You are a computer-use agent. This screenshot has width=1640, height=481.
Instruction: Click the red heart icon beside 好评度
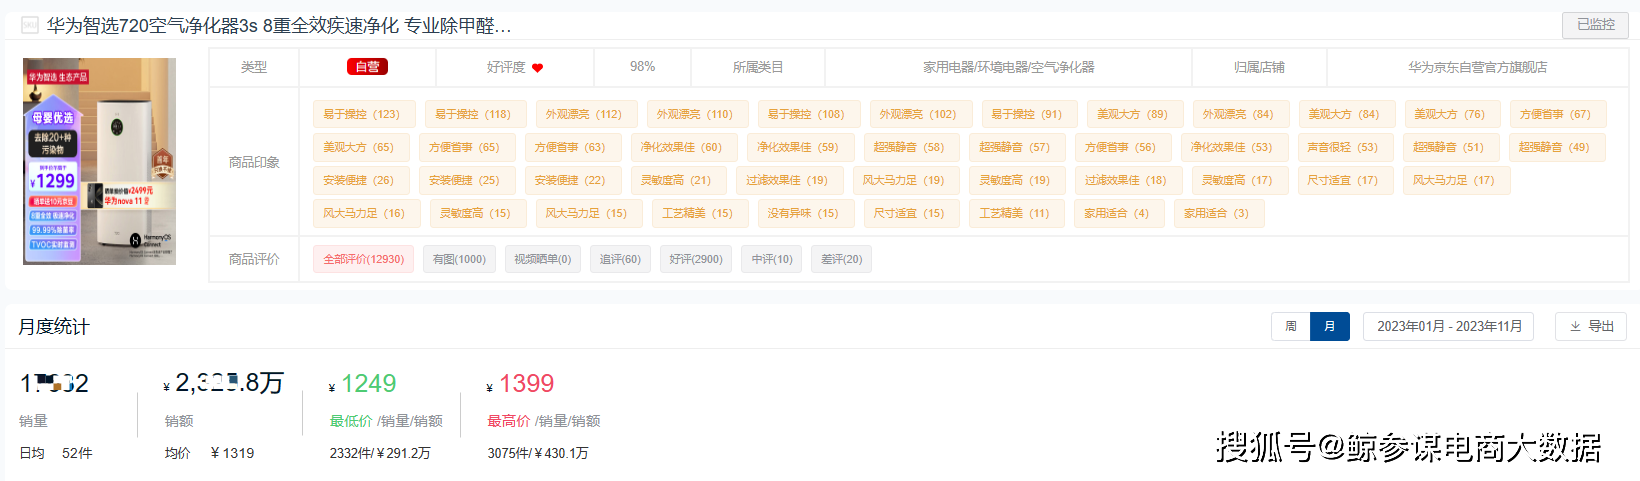(x=537, y=68)
